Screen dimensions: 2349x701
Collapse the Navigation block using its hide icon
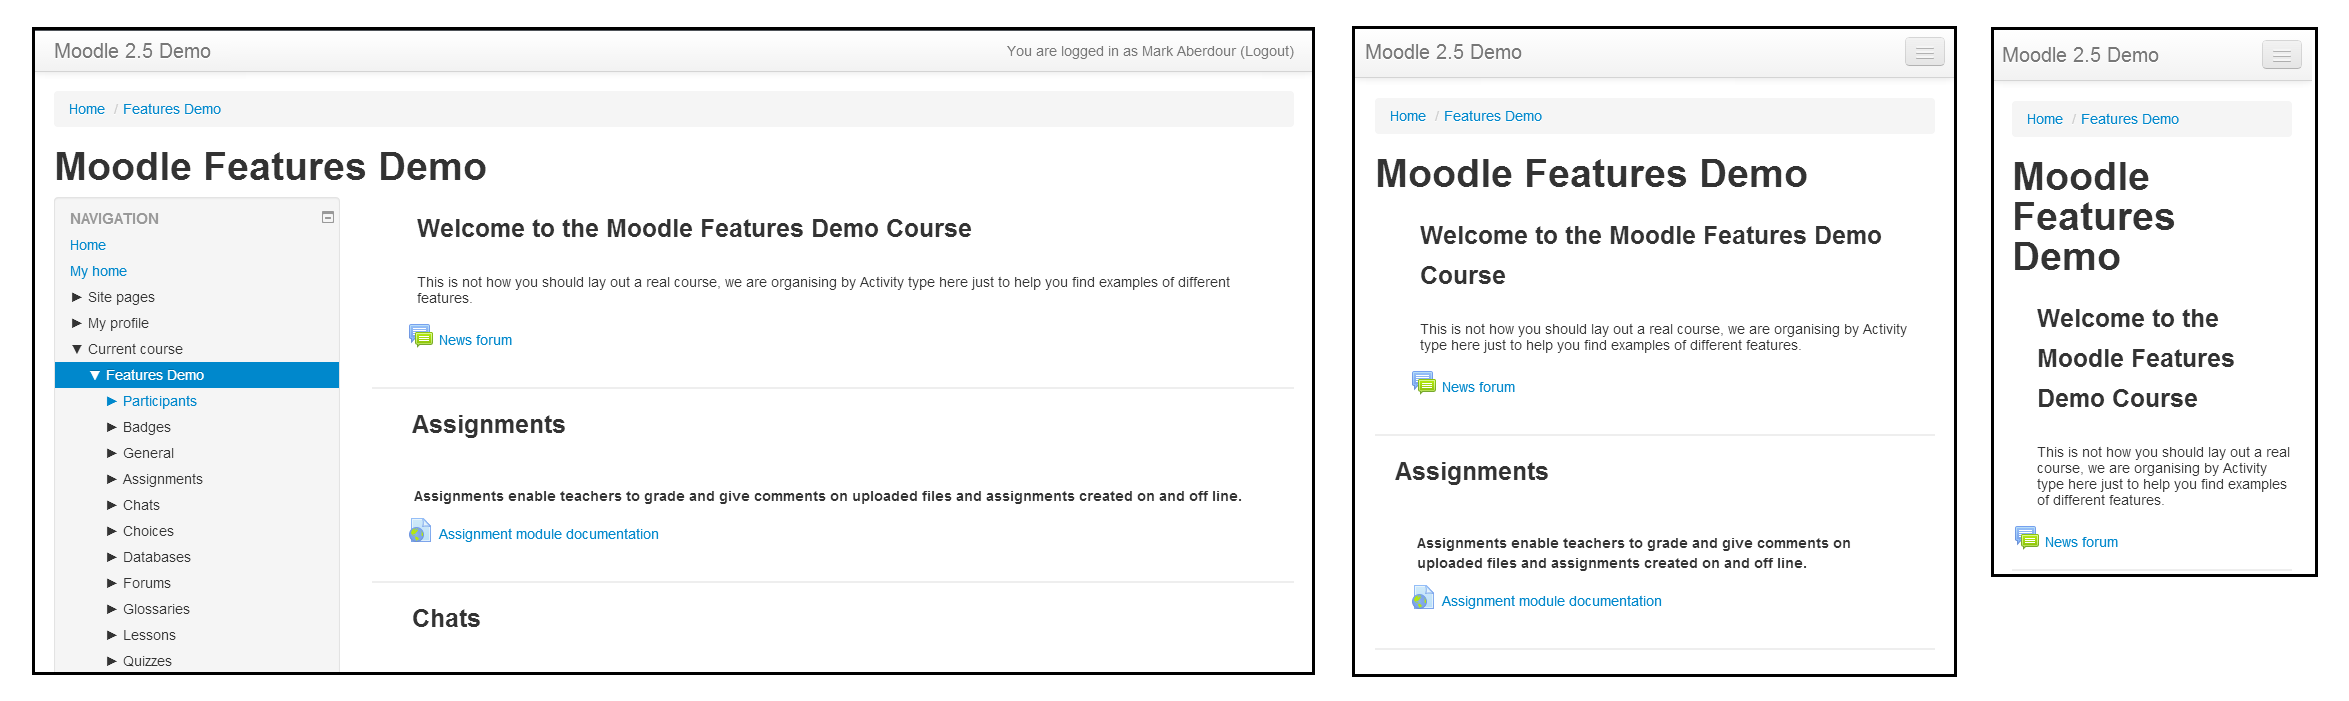pyautogui.click(x=327, y=217)
